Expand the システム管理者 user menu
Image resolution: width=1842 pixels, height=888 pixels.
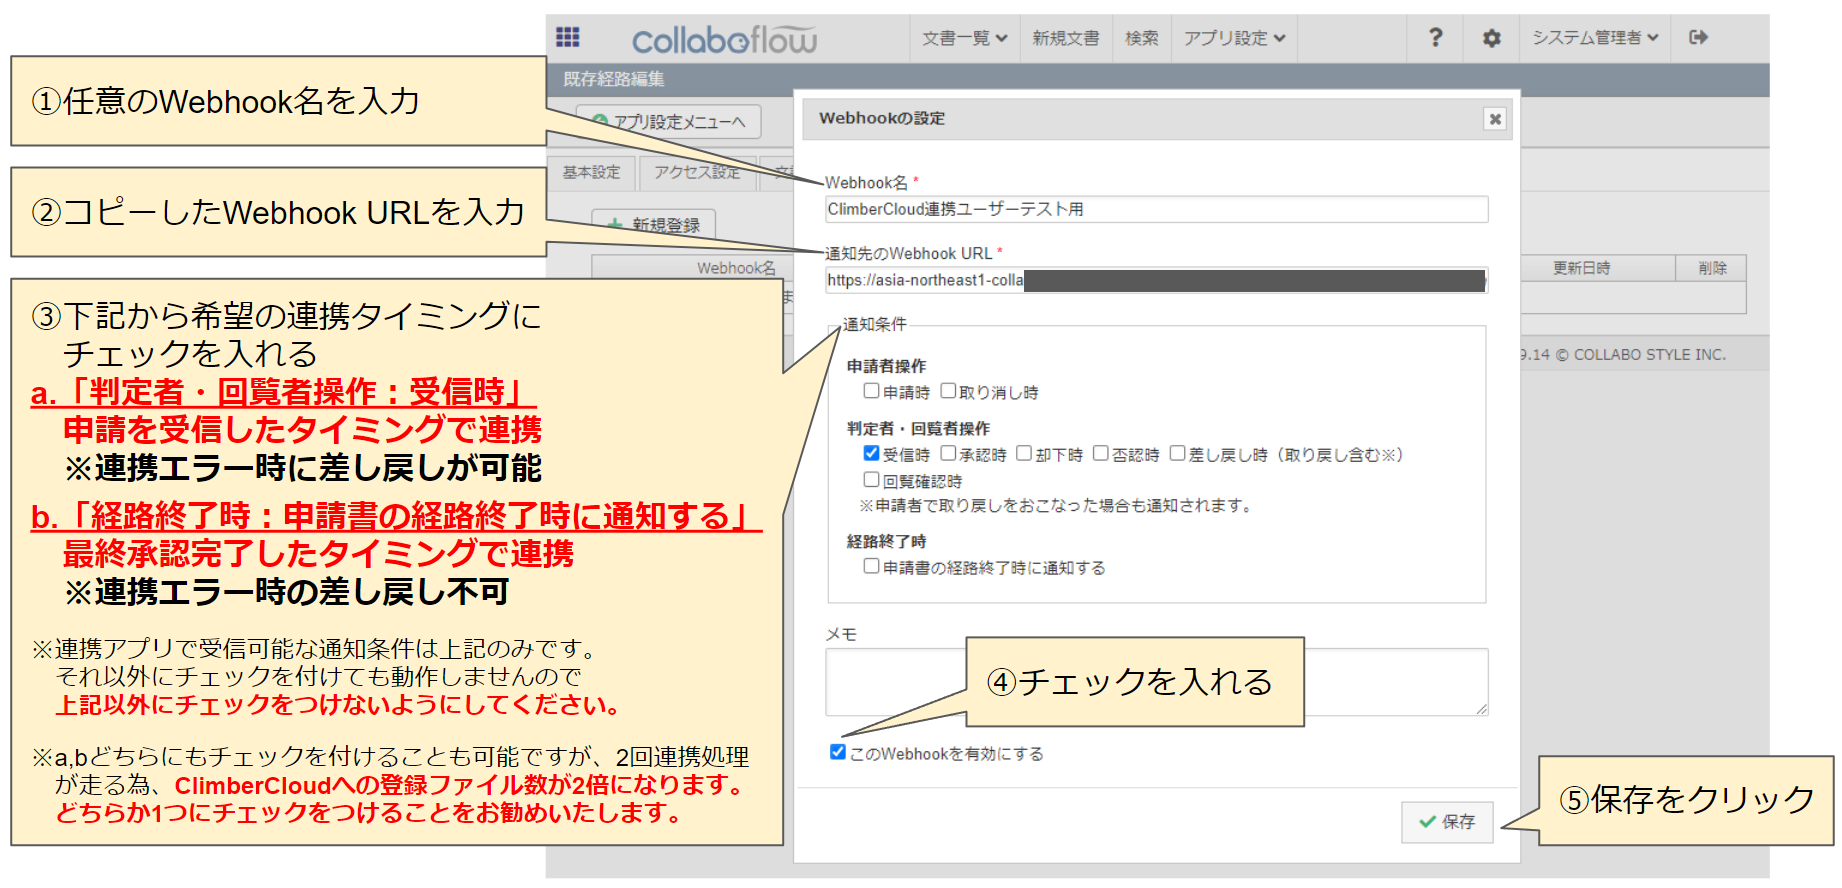pos(1595,38)
